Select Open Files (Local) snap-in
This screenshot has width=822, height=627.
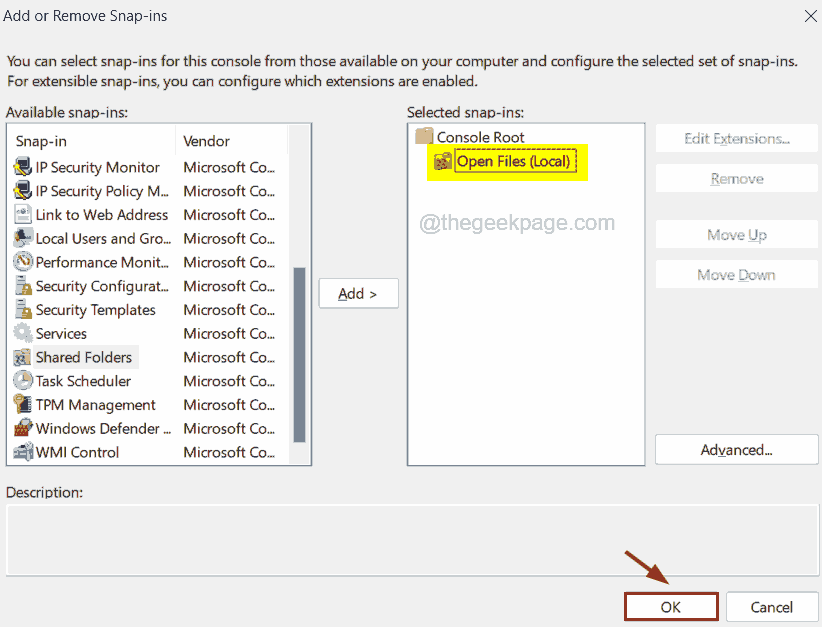point(513,161)
